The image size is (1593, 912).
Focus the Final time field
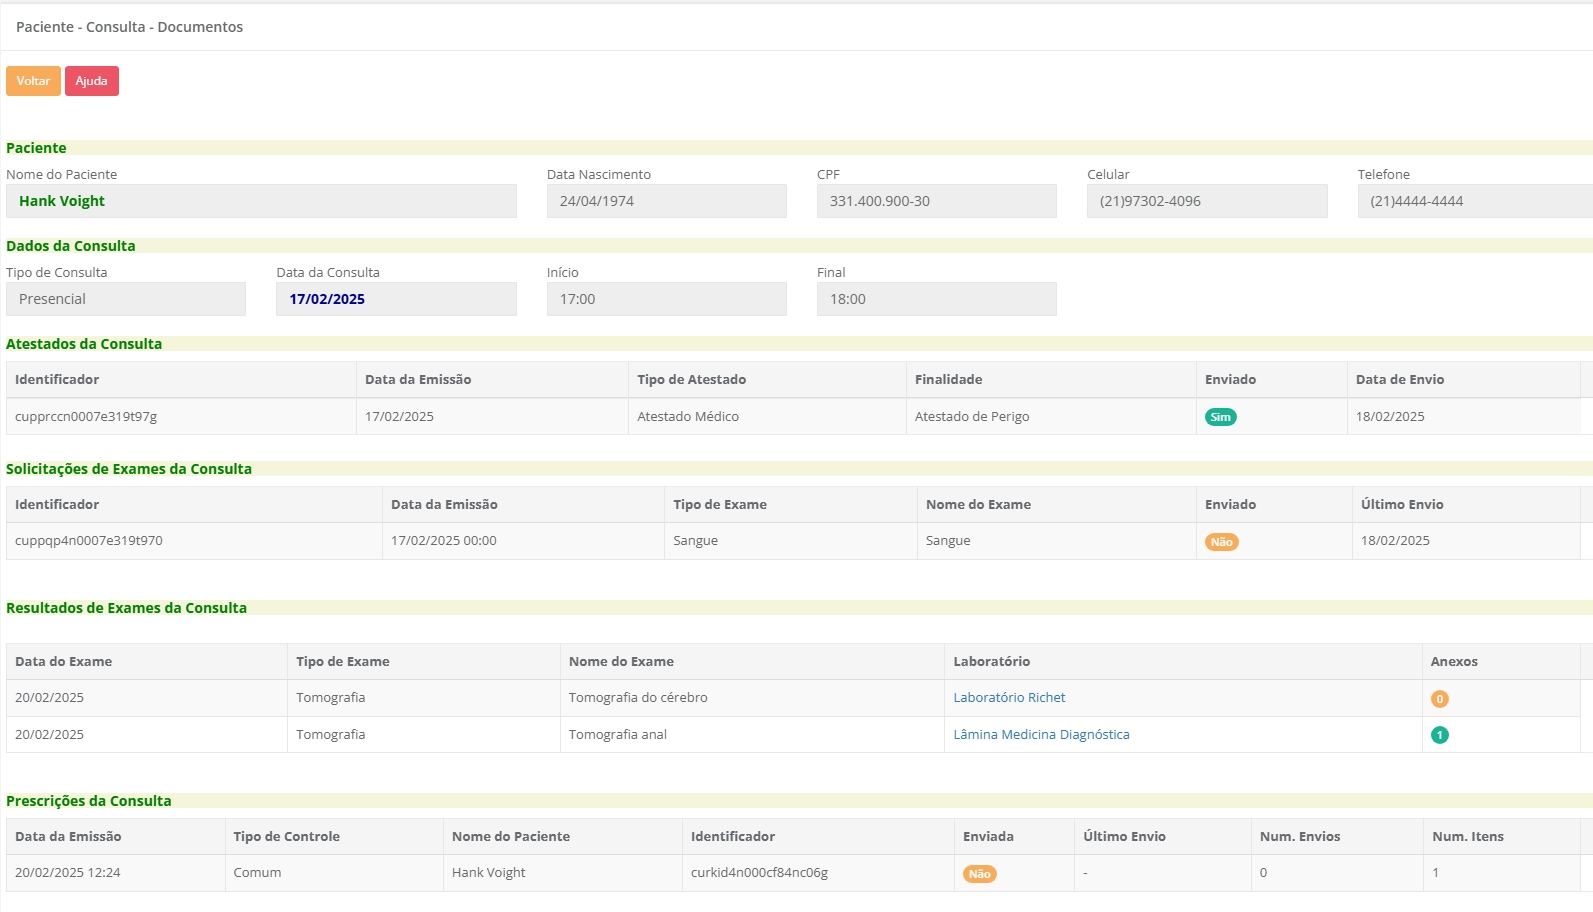[937, 299]
